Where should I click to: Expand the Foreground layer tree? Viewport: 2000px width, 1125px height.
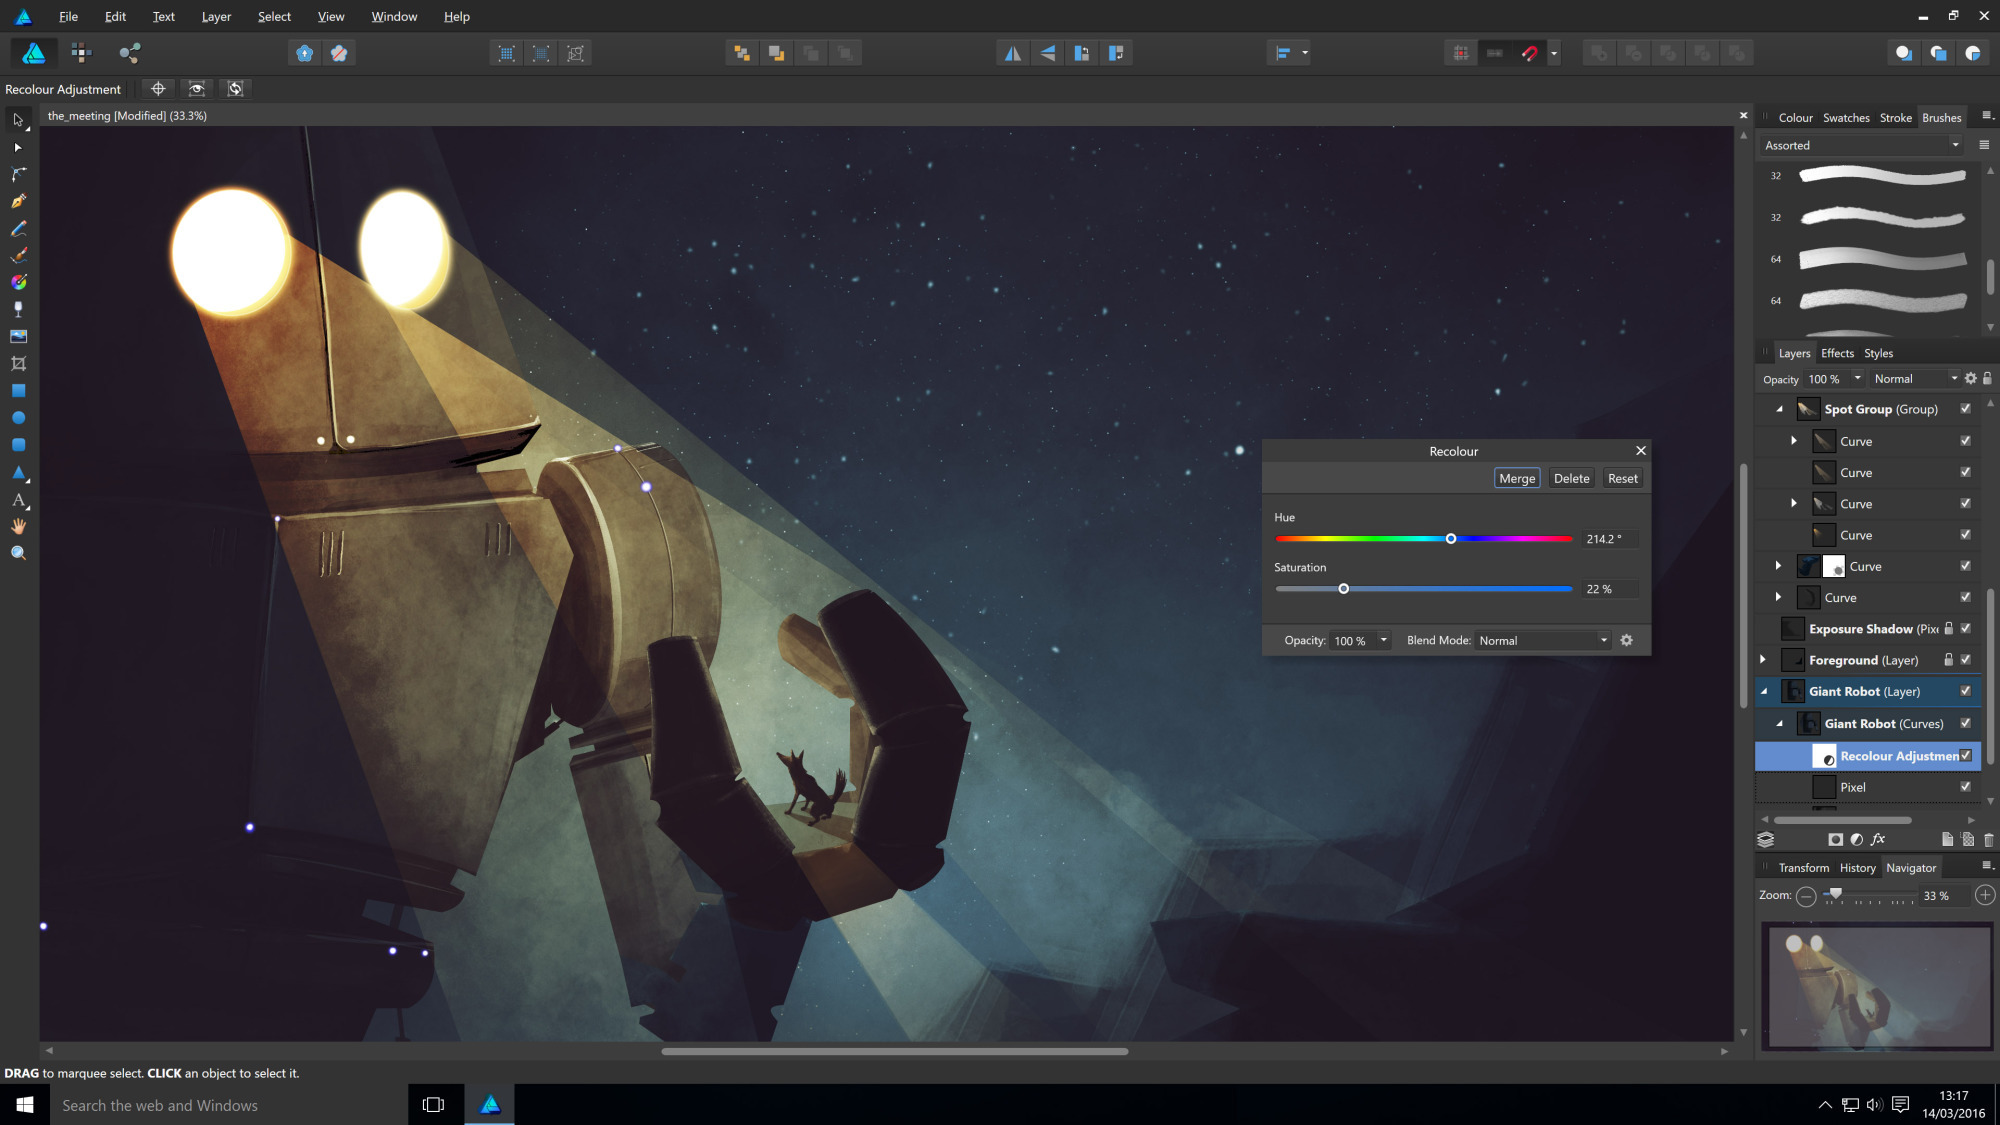click(1763, 660)
